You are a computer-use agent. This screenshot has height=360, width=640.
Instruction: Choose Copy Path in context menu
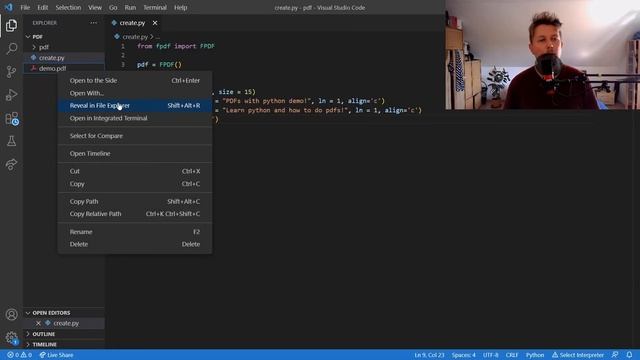(x=135, y=201)
